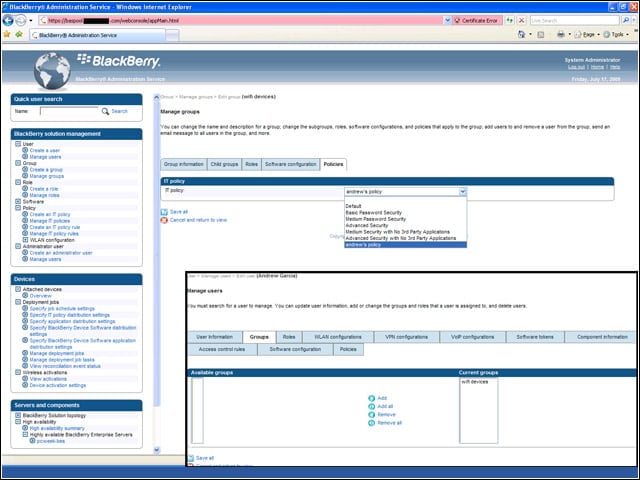The width and height of the screenshot is (640, 480).
Task: Click the Add arrow icon between group lists
Action: pos(371,398)
